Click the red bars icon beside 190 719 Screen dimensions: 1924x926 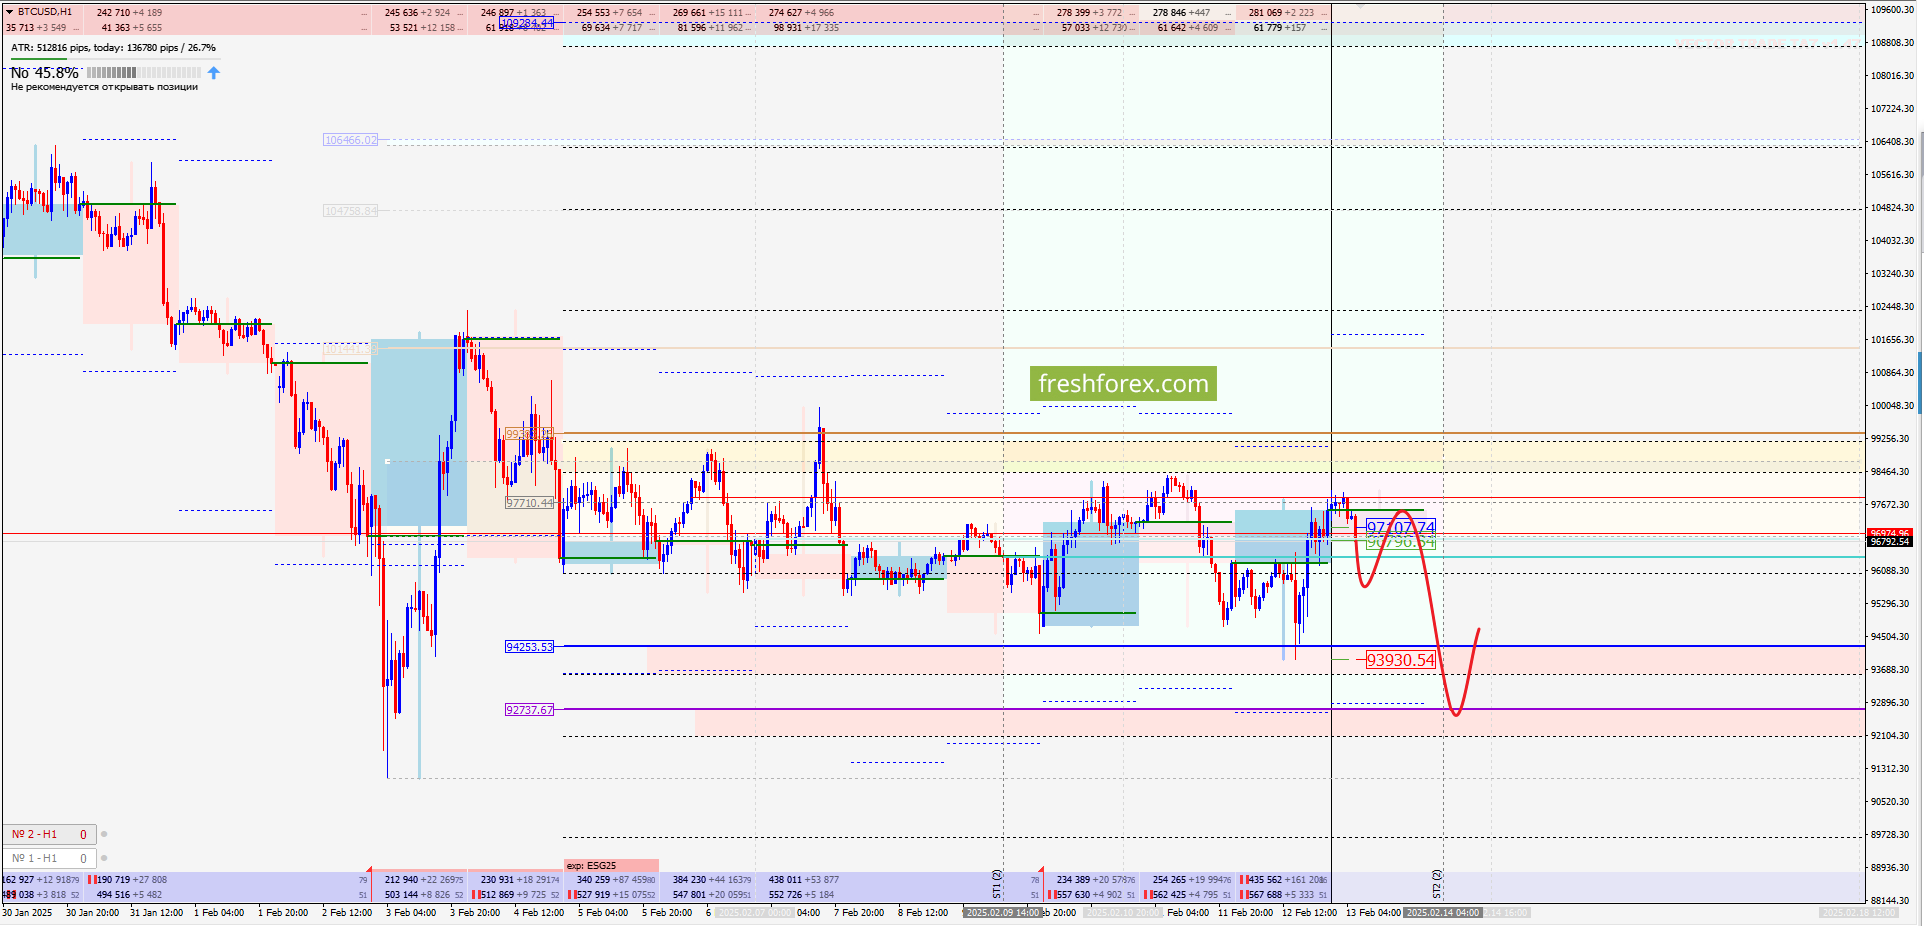(91, 880)
